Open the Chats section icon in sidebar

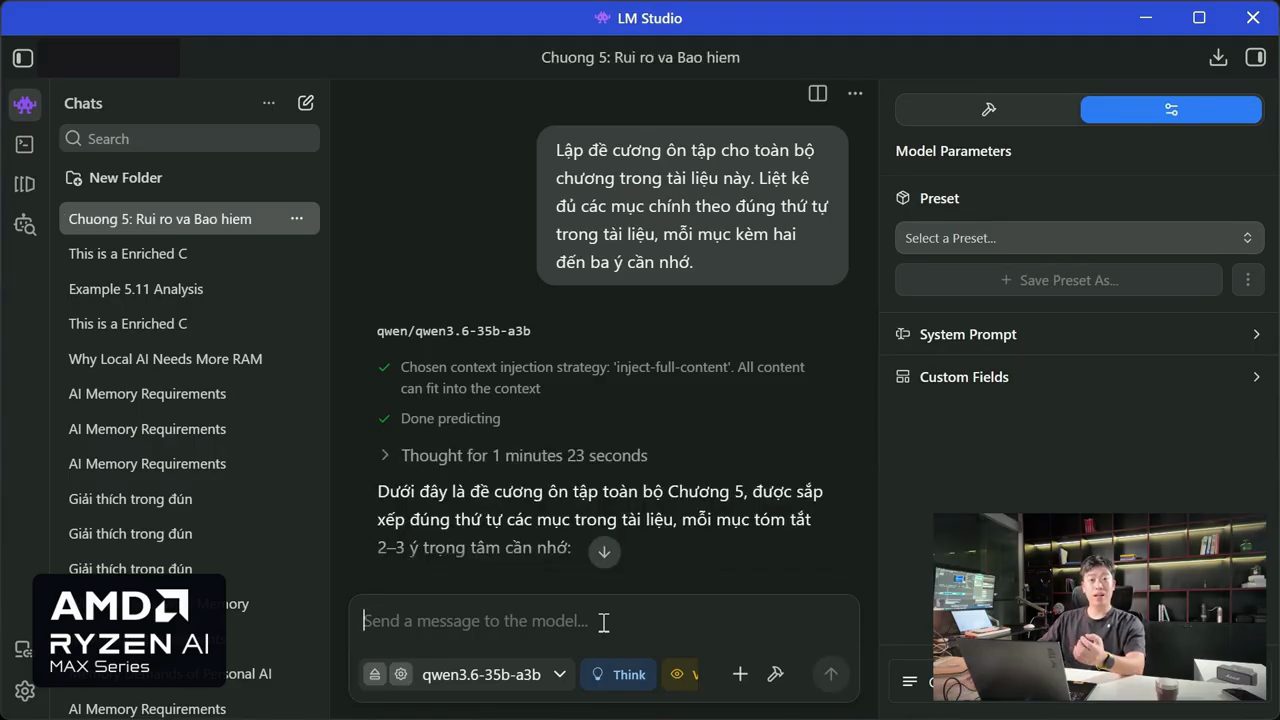pyautogui.click(x=25, y=104)
